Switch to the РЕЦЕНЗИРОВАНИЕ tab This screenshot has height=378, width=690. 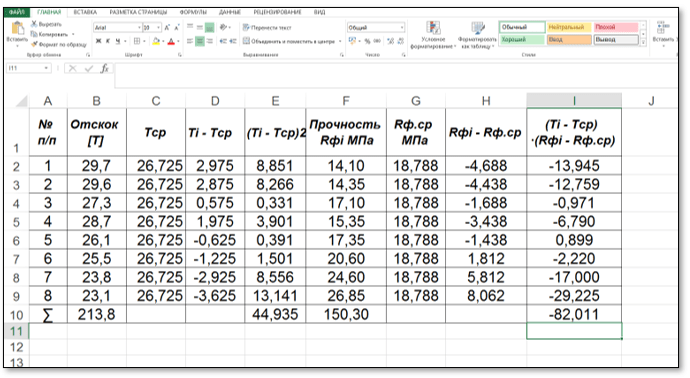pos(277,12)
